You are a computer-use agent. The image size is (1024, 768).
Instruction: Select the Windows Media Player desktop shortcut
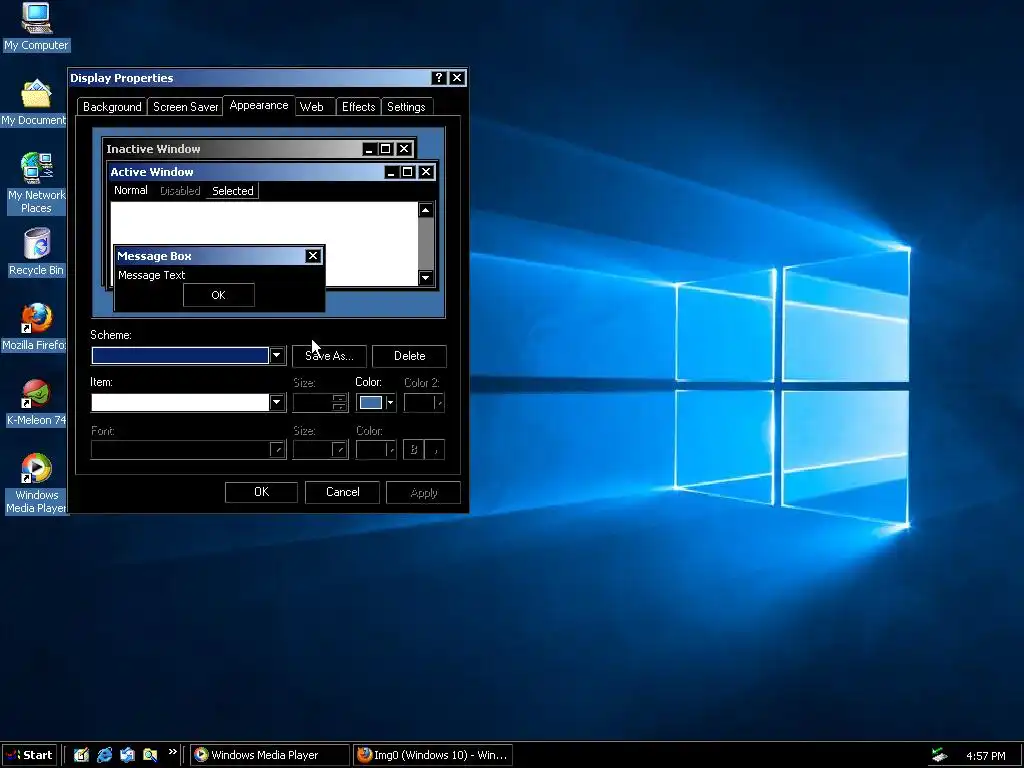[36, 483]
